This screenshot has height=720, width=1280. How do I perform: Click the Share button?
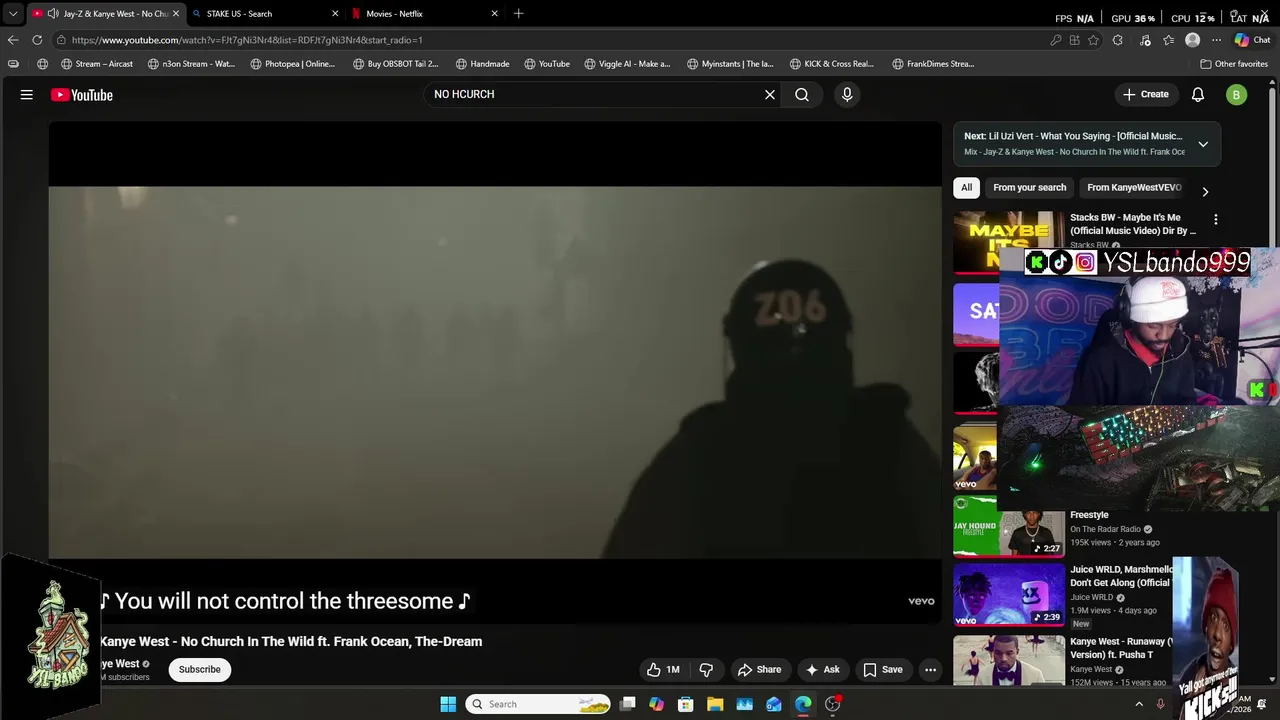[x=759, y=670]
